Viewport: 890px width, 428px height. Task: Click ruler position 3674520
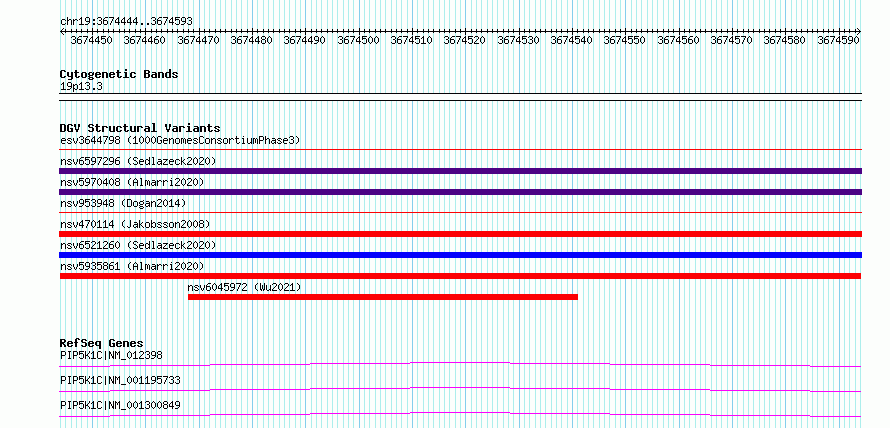465,40
